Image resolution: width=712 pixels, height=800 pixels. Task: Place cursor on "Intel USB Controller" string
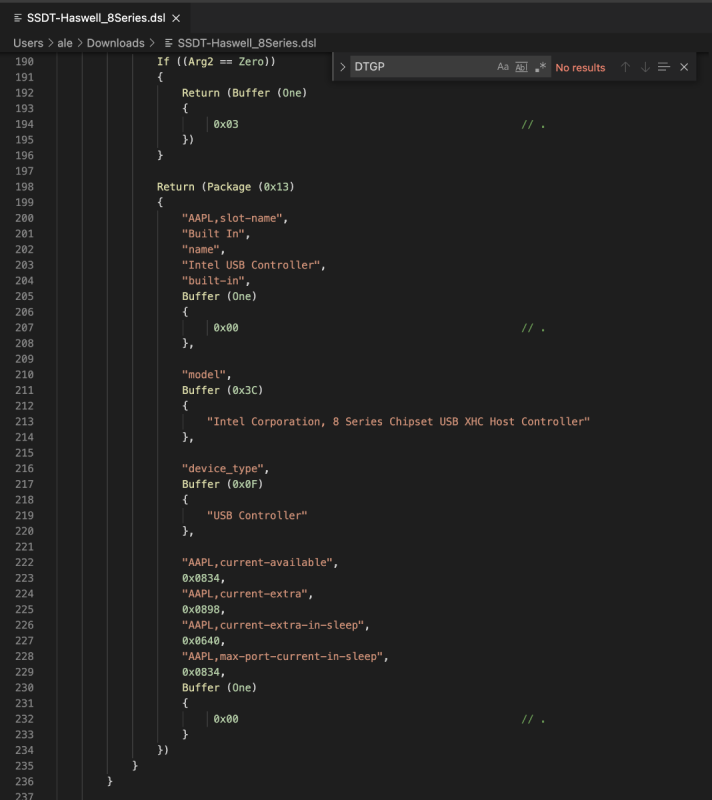click(x=253, y=265)
